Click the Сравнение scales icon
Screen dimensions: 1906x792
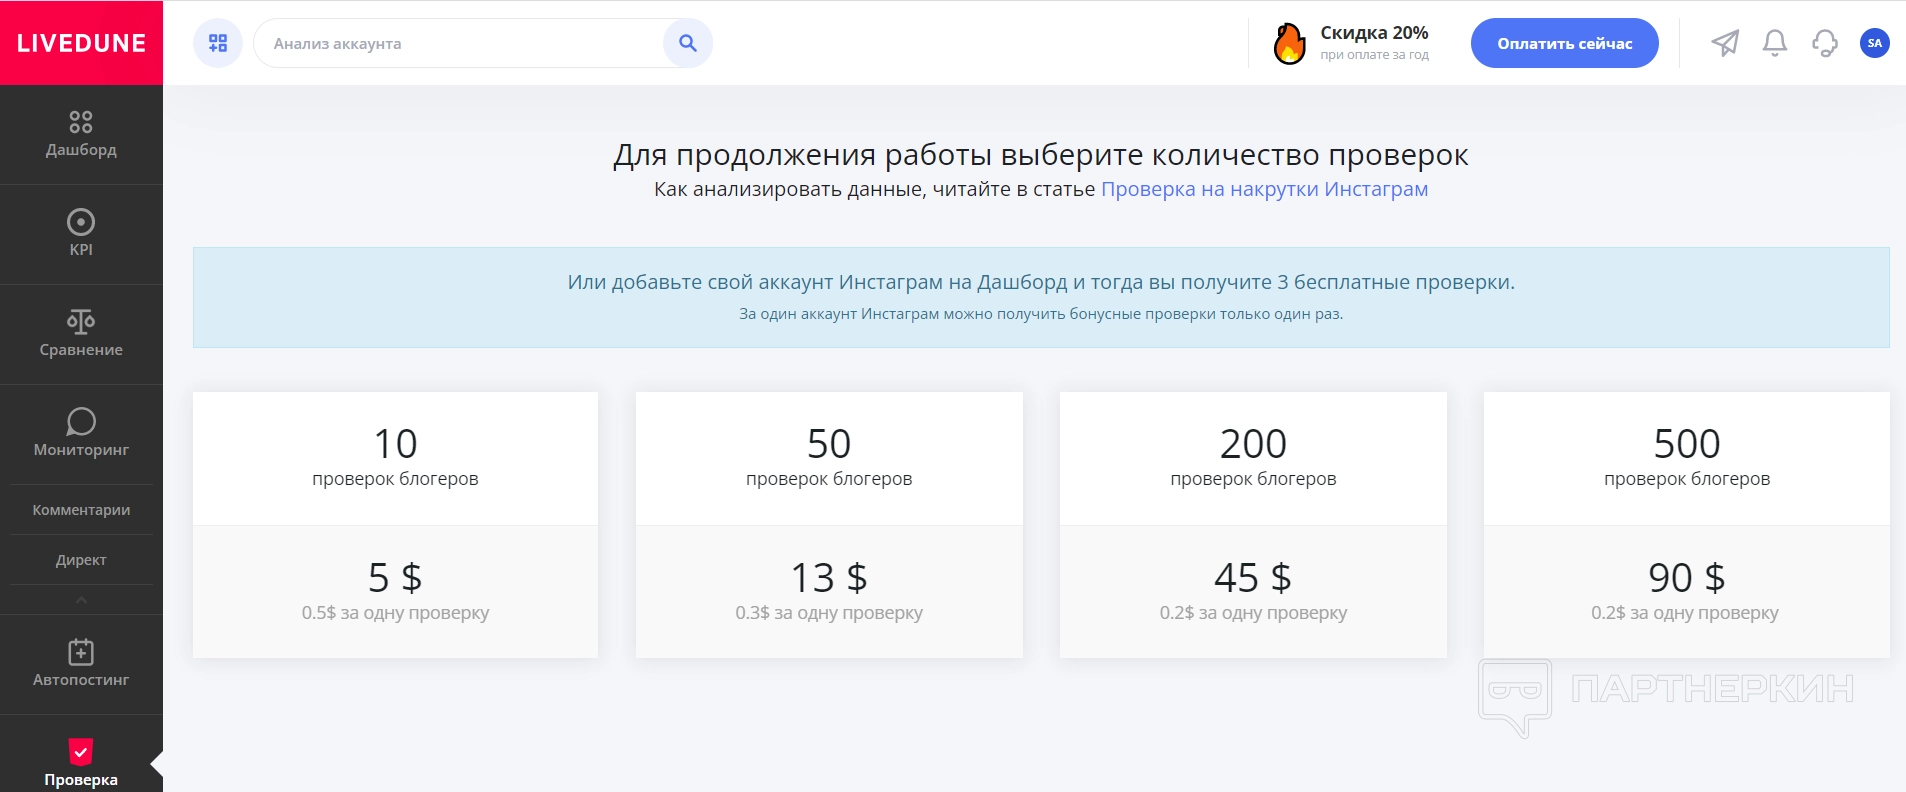click(x=81, y=321)
